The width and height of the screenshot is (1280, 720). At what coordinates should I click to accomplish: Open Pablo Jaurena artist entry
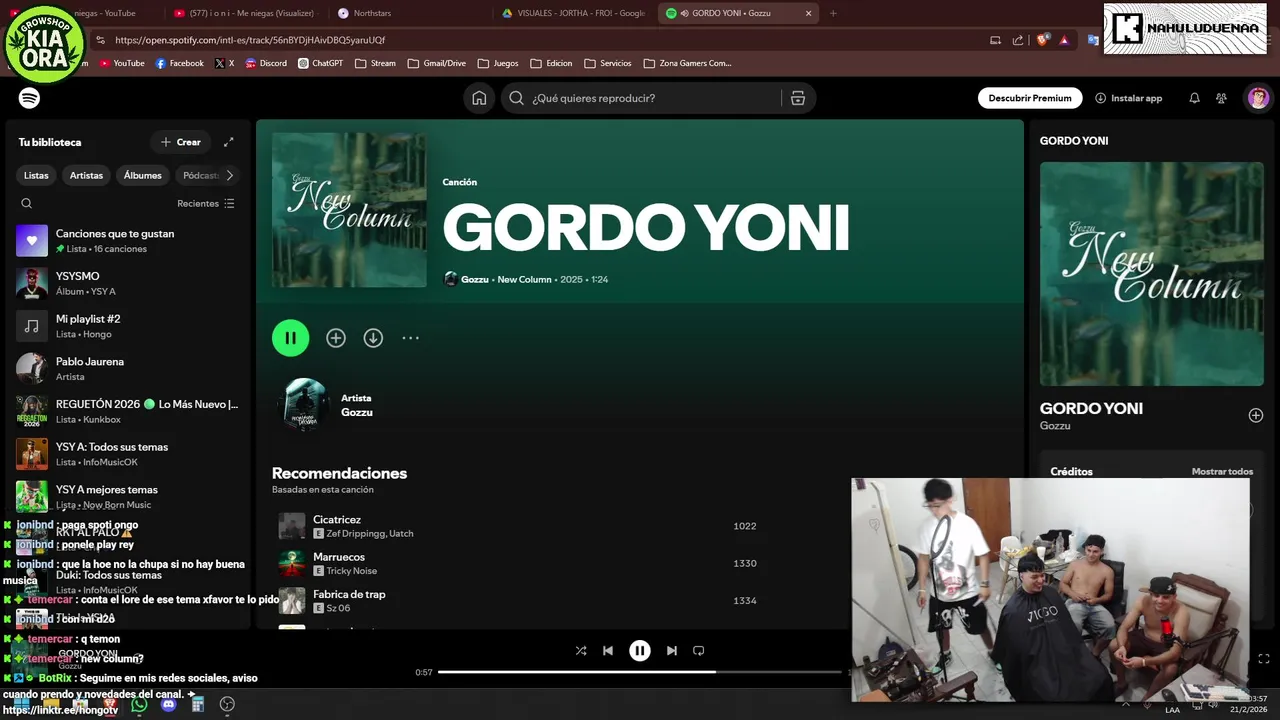point(128,368)
